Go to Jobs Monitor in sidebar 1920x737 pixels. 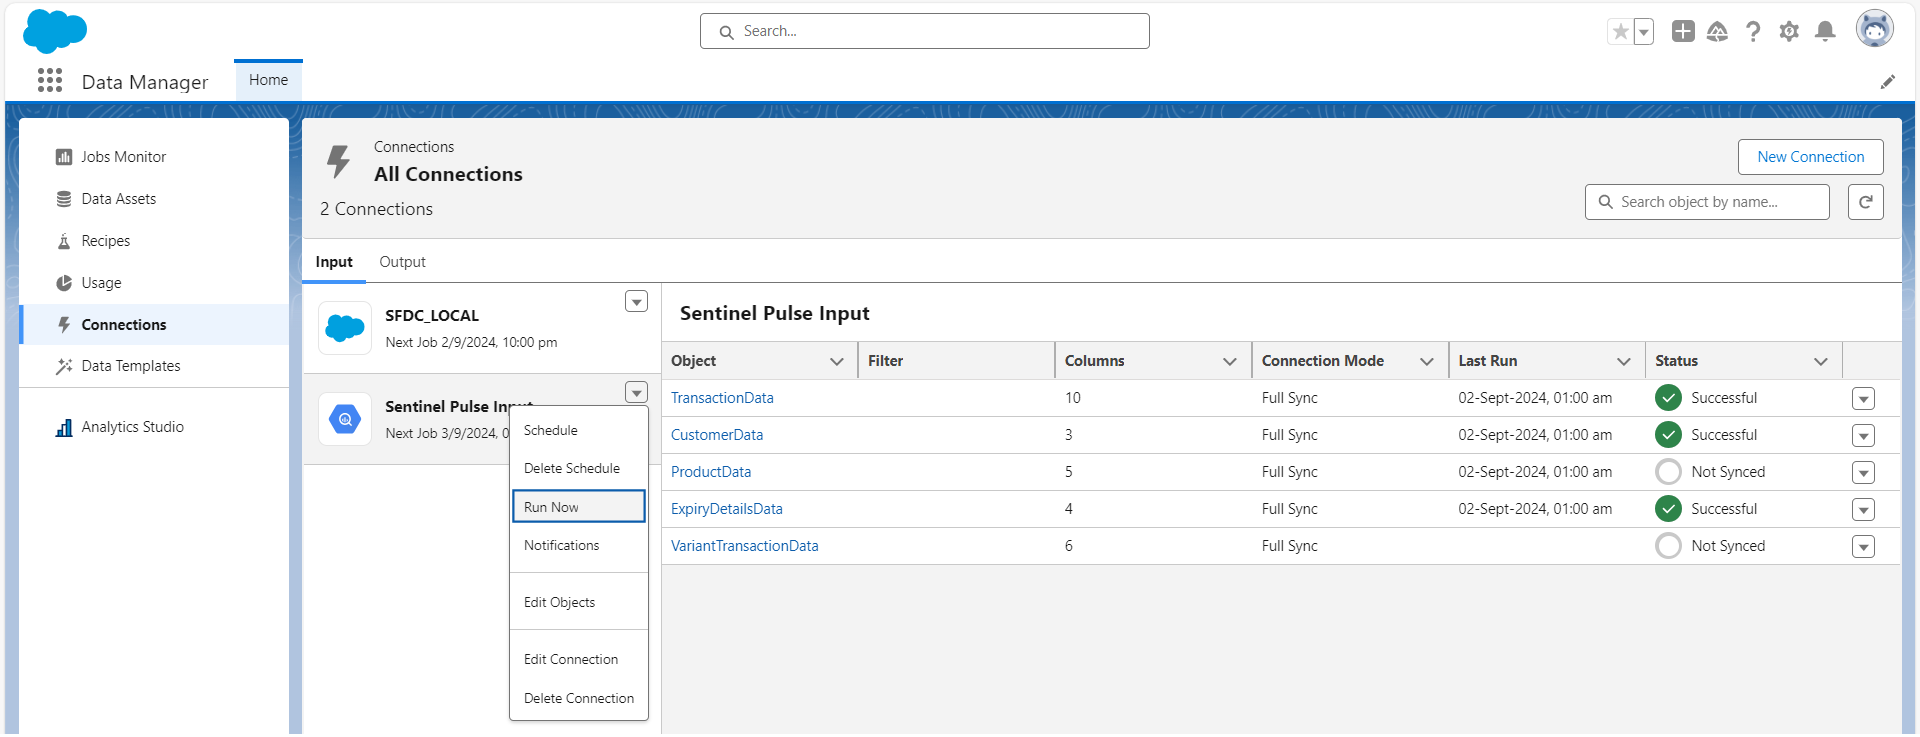(x=123, y=157)
